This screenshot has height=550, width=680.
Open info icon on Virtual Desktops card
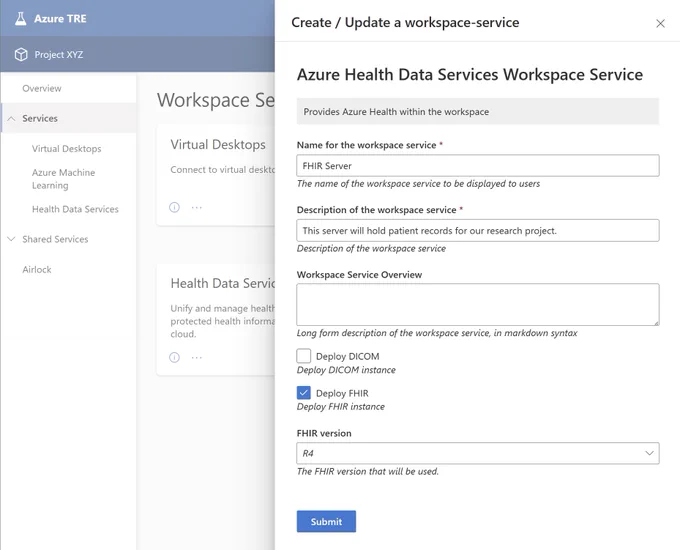click(x=174, y=207)
